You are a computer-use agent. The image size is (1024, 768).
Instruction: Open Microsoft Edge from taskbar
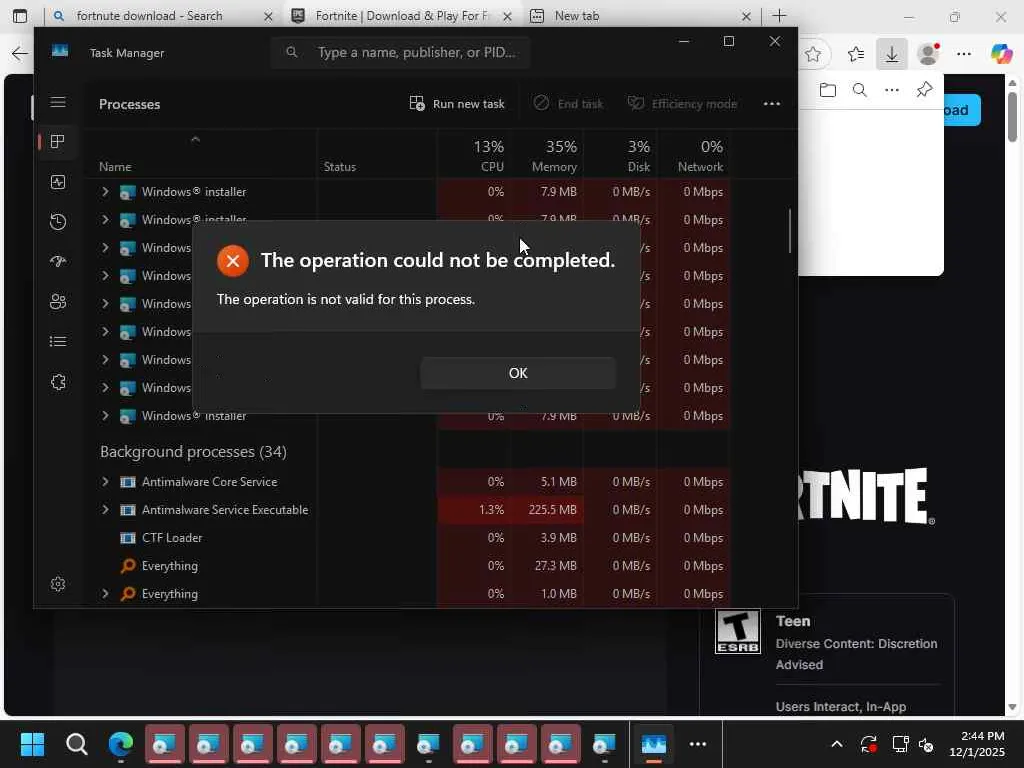click(121, 744)
